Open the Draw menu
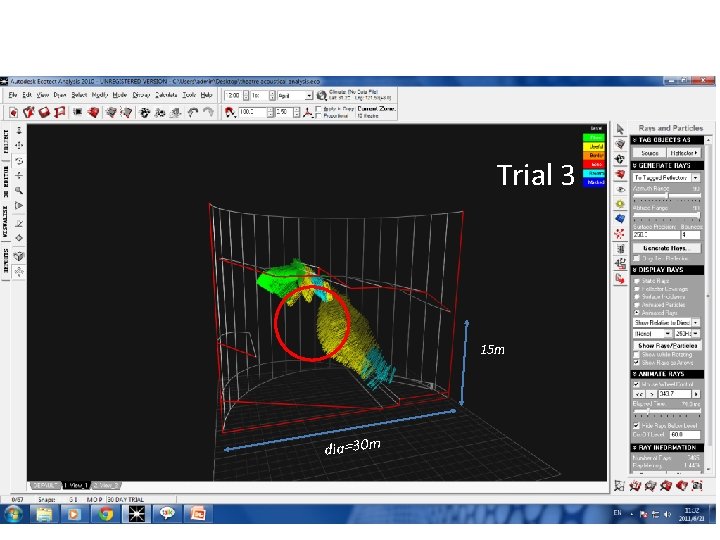 coord(60,95)
